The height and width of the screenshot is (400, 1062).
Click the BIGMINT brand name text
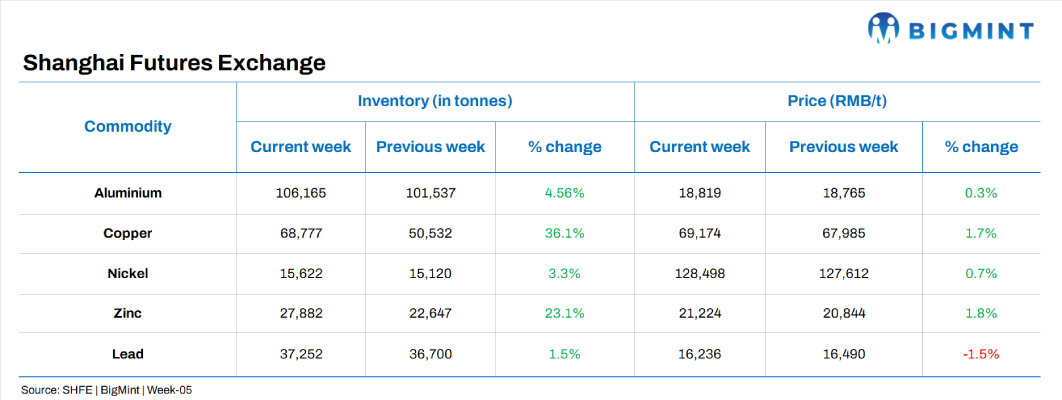[x=972, y=32]
